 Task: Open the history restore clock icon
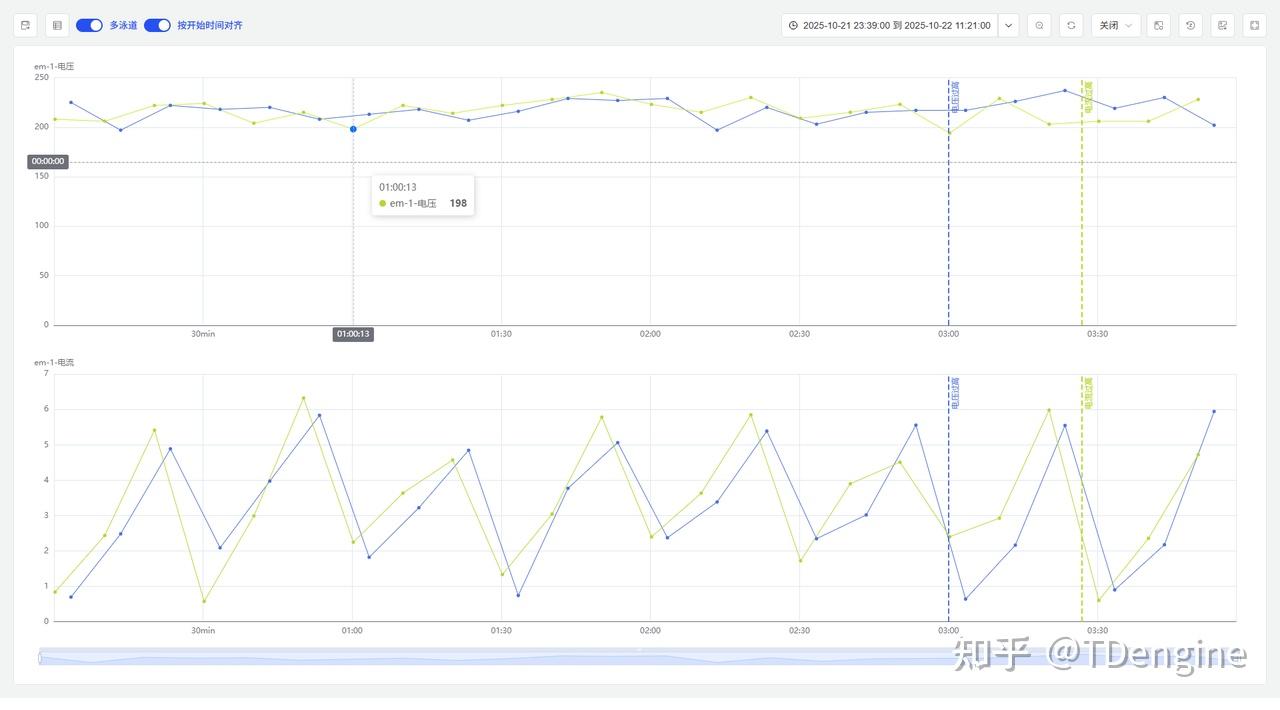pos(1190,25)
